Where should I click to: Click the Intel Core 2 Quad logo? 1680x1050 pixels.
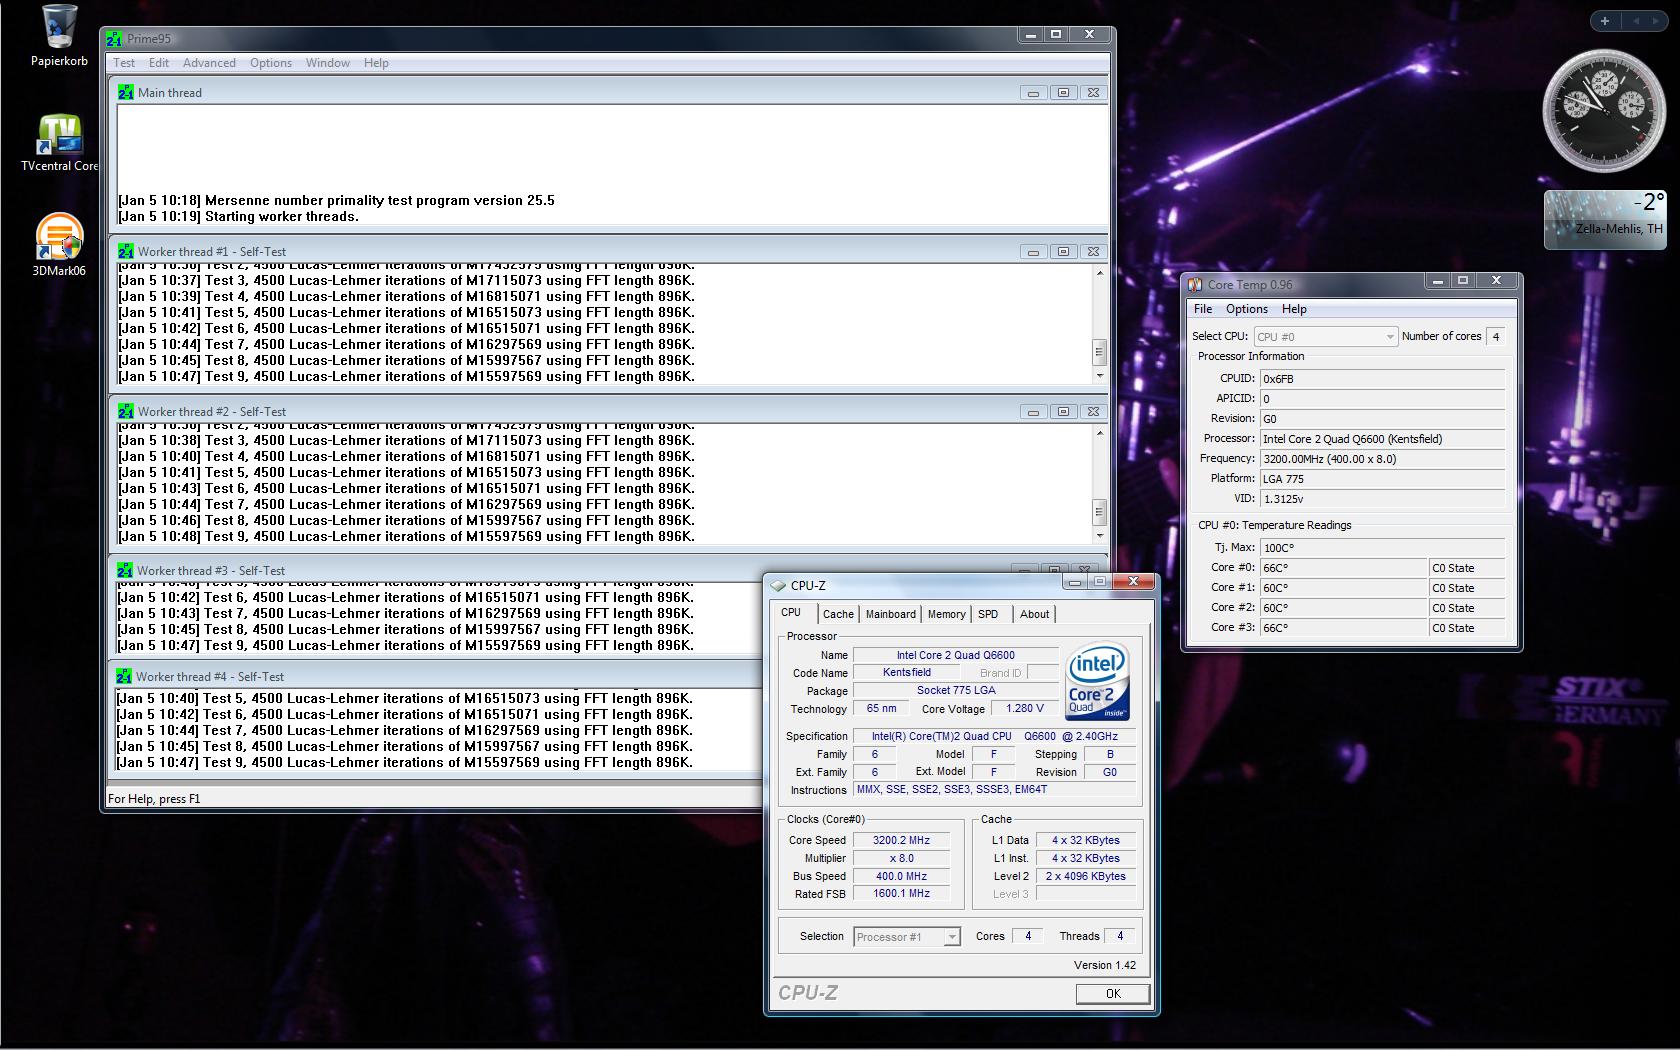tap(1097, 681)
